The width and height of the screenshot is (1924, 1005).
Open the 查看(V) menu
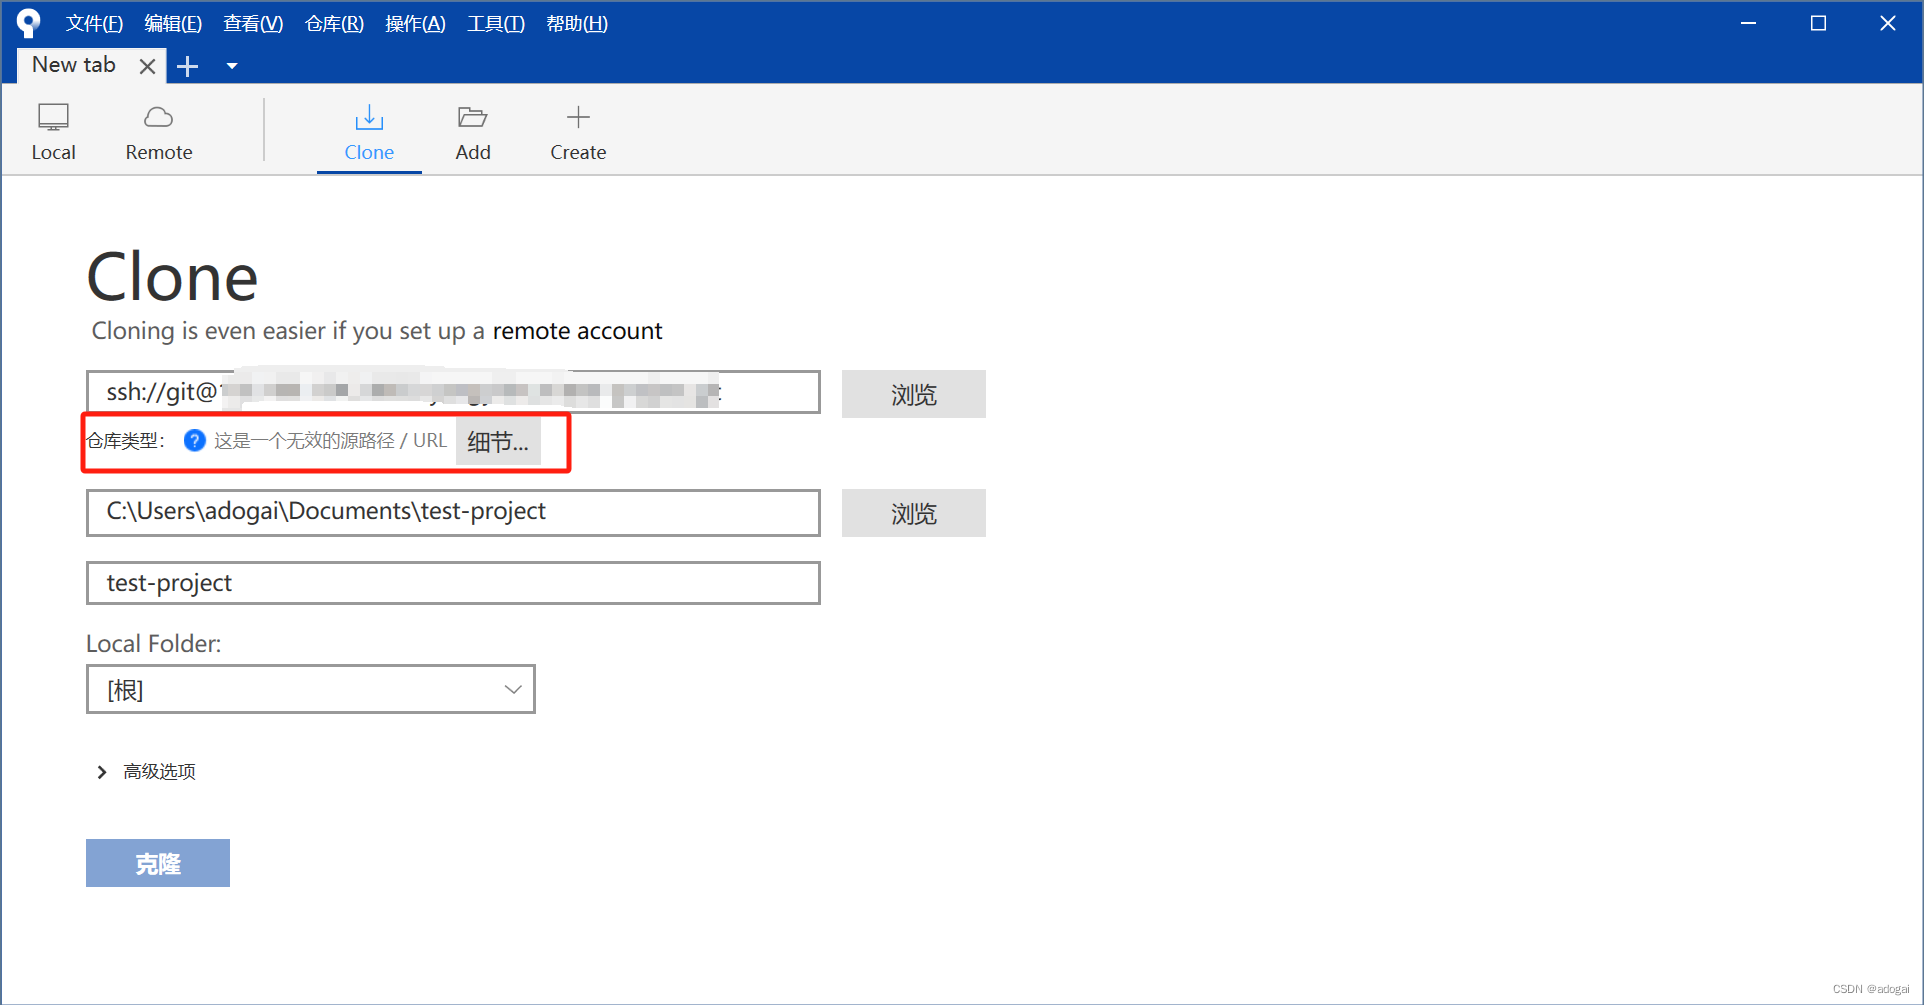click(253, 23)
